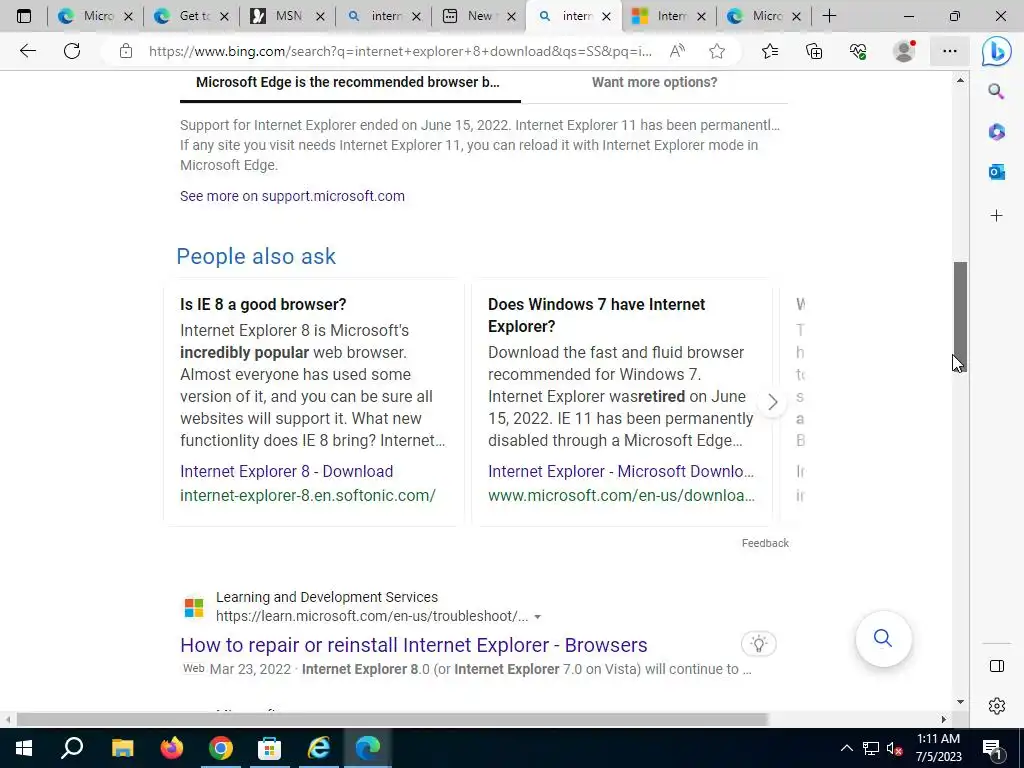Open the muted volume tray icon

click(x=895, y=748)
